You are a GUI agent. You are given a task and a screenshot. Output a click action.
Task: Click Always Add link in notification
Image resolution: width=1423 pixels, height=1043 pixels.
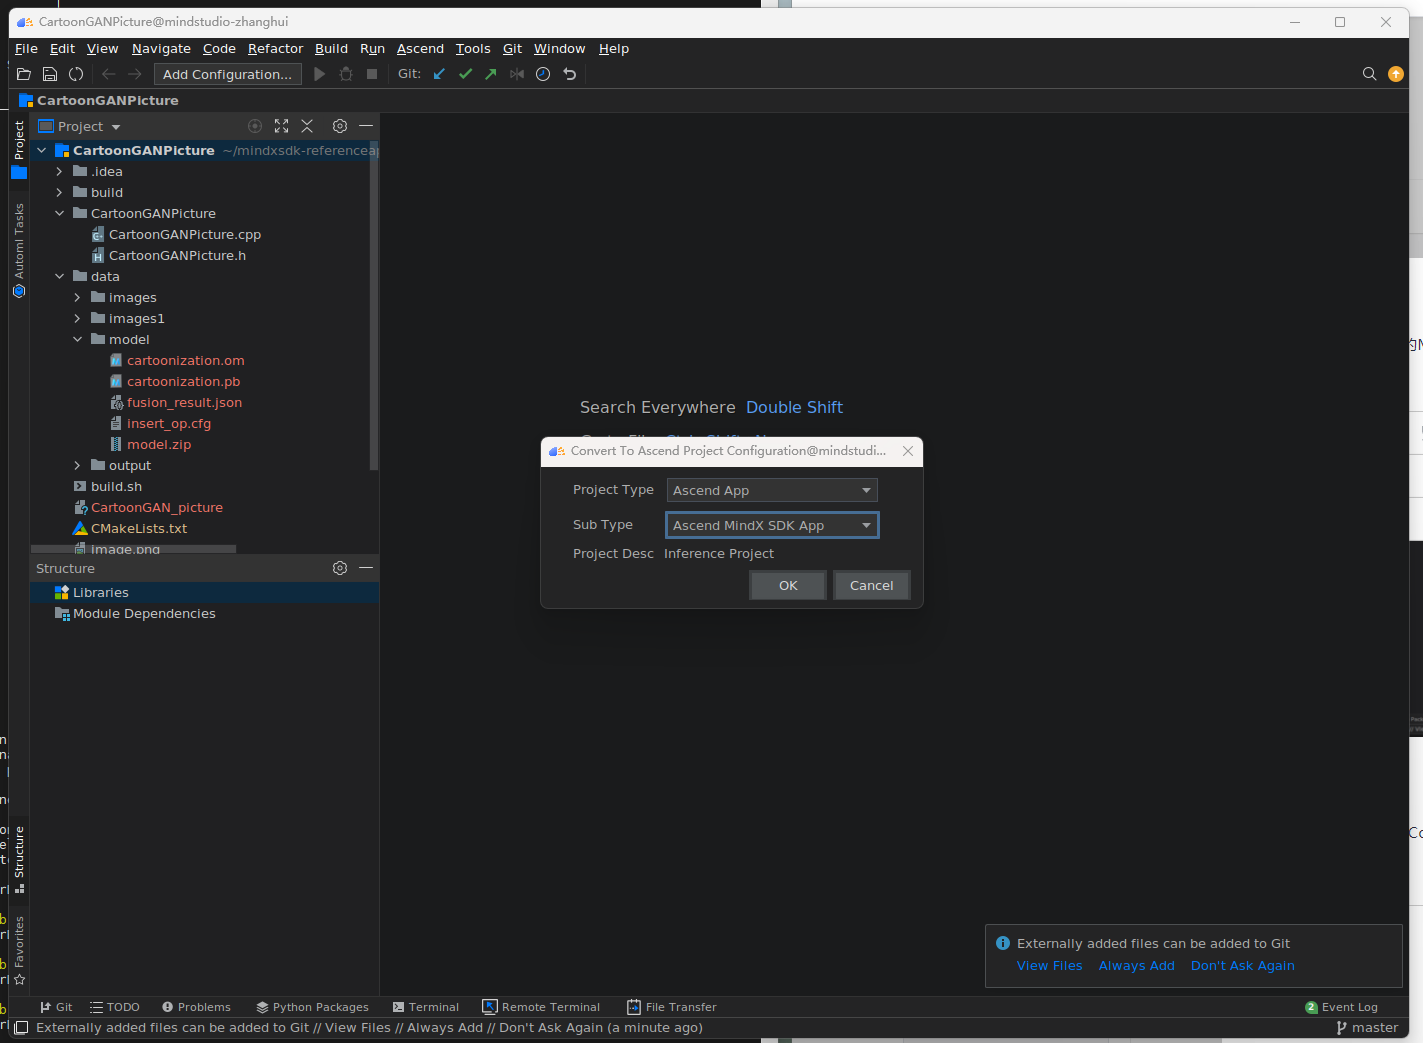(x=1136, y=966)
